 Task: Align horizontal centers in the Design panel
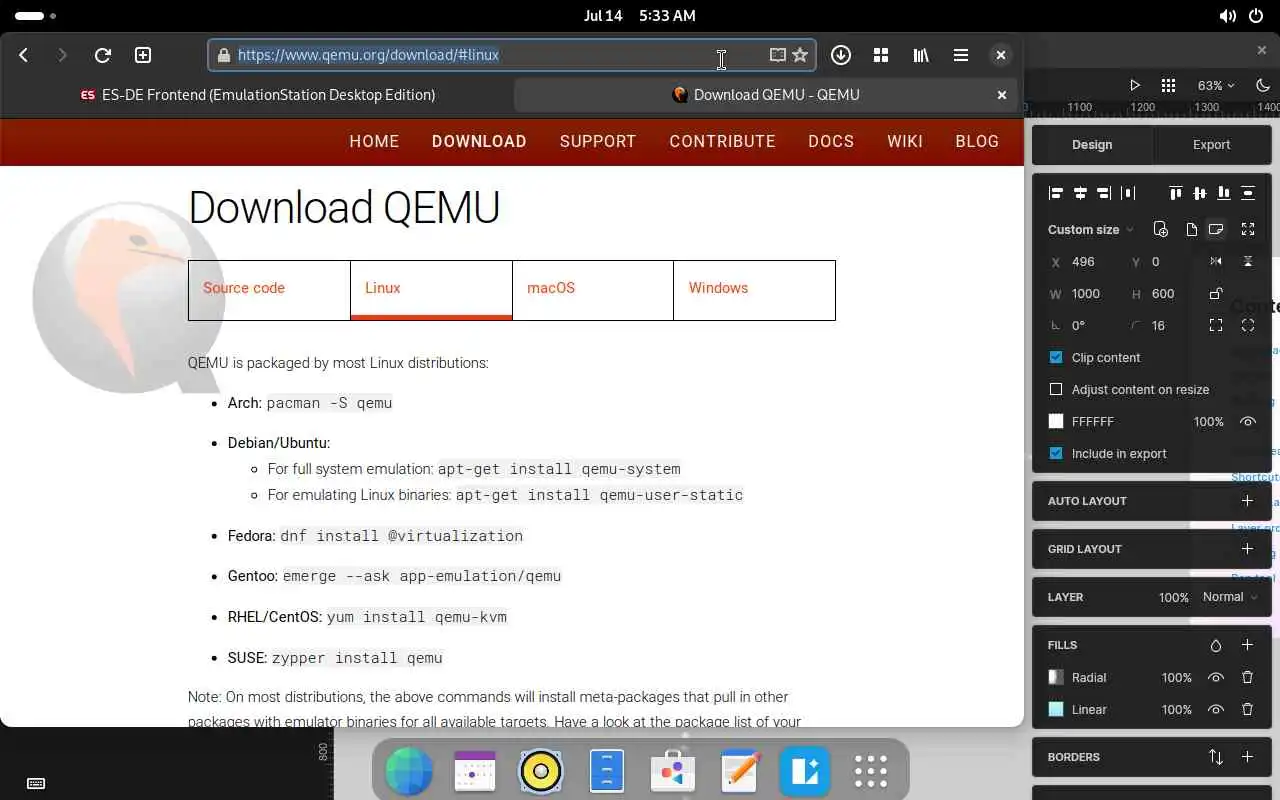pos(1080,193)
